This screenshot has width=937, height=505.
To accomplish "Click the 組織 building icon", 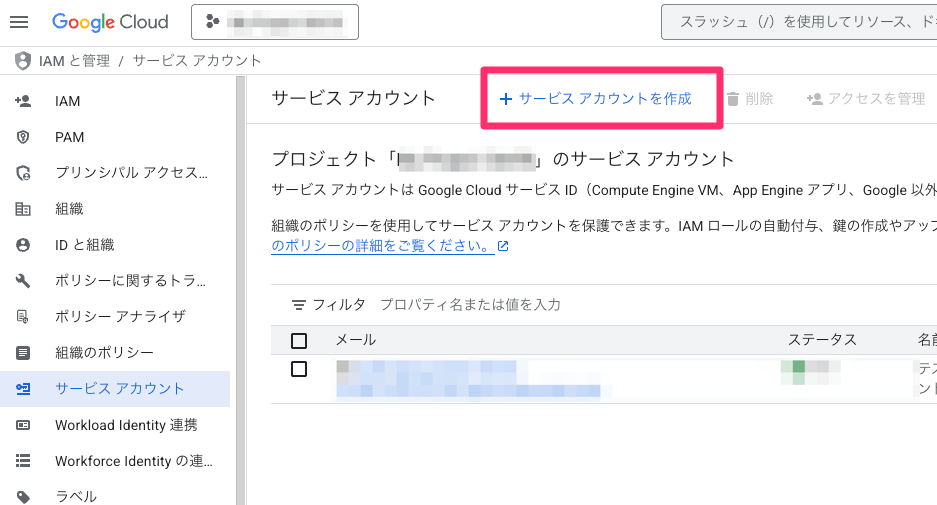I will coord(23,209).
